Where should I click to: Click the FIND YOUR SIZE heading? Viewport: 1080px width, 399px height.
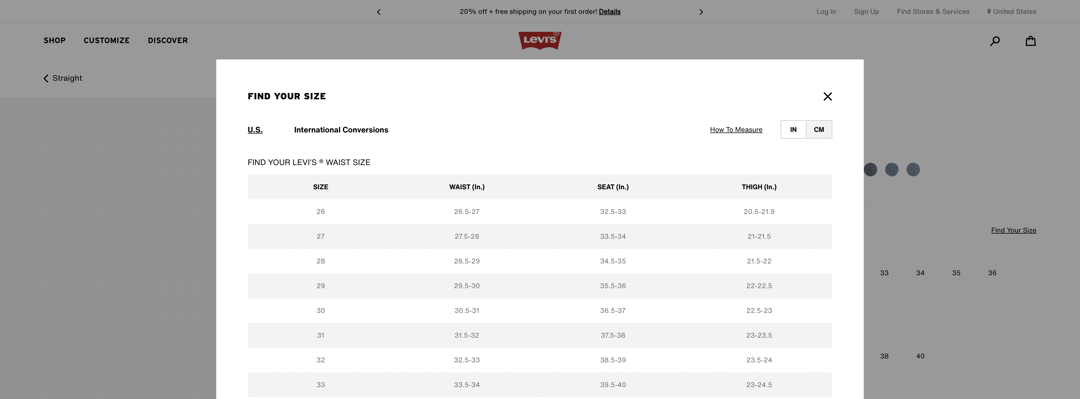287,96
